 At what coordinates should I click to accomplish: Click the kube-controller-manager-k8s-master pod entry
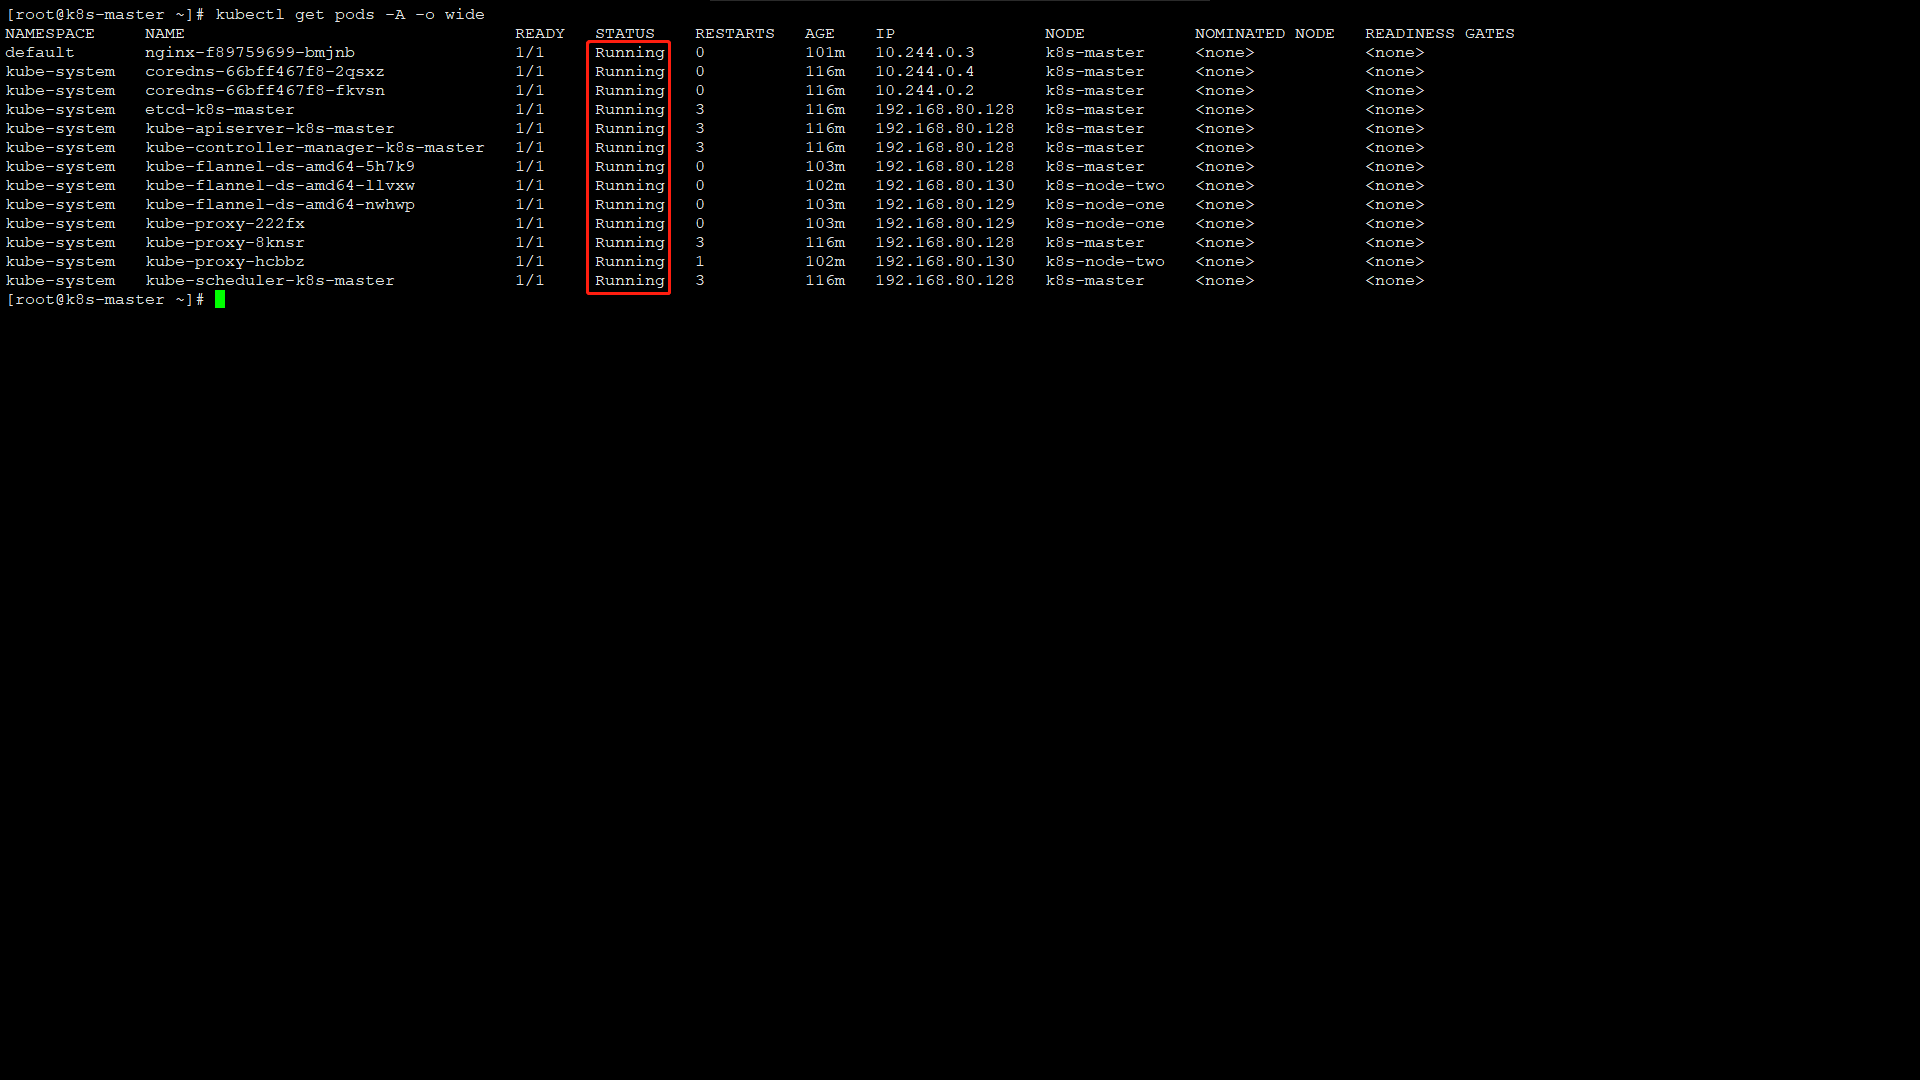315,148
